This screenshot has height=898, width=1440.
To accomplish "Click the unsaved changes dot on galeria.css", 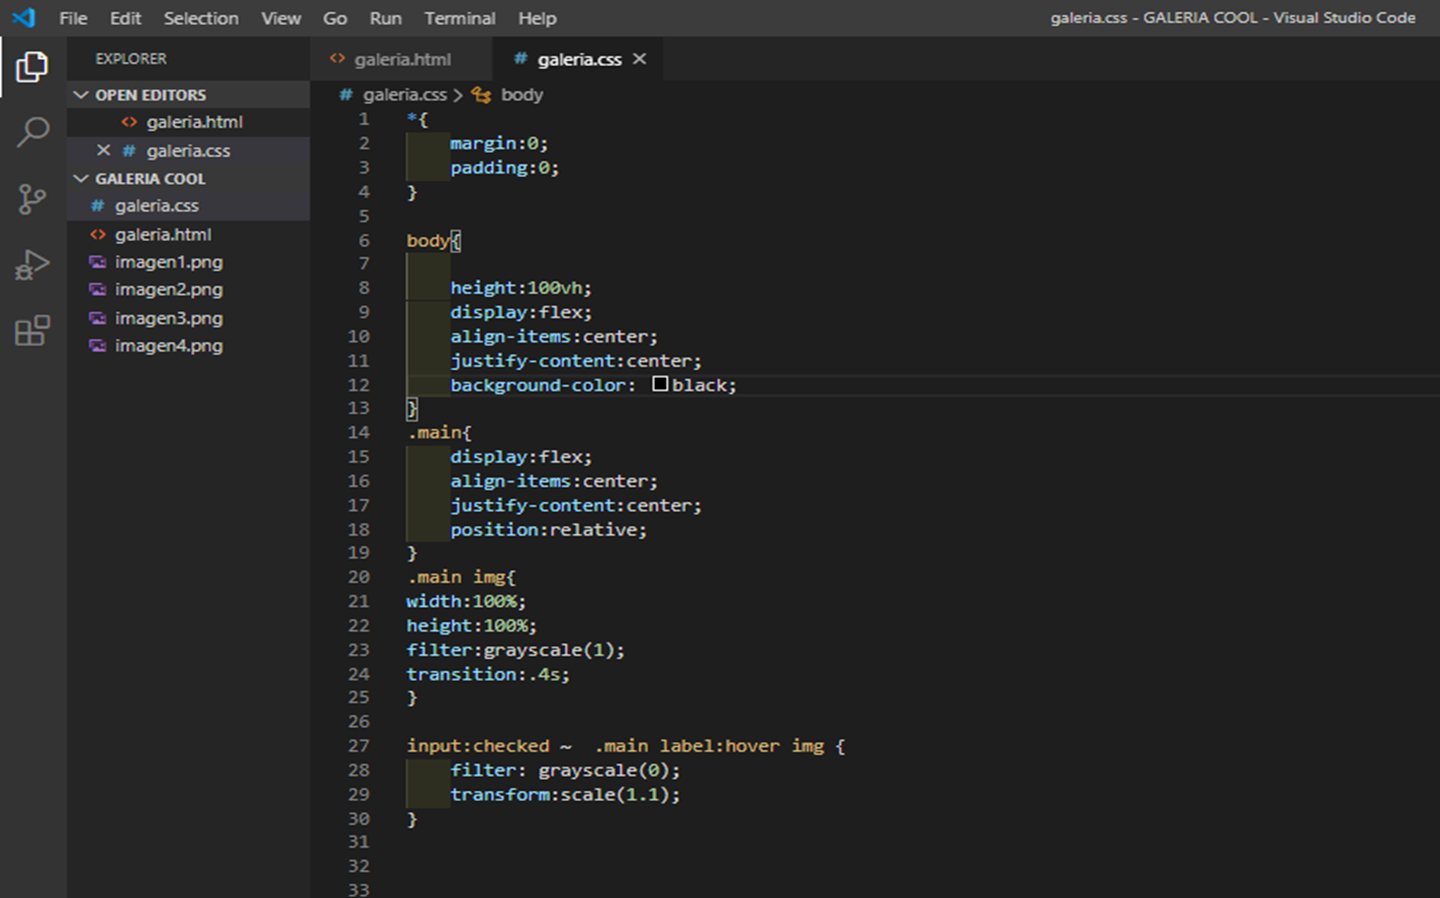I will [x=640, y=59].
